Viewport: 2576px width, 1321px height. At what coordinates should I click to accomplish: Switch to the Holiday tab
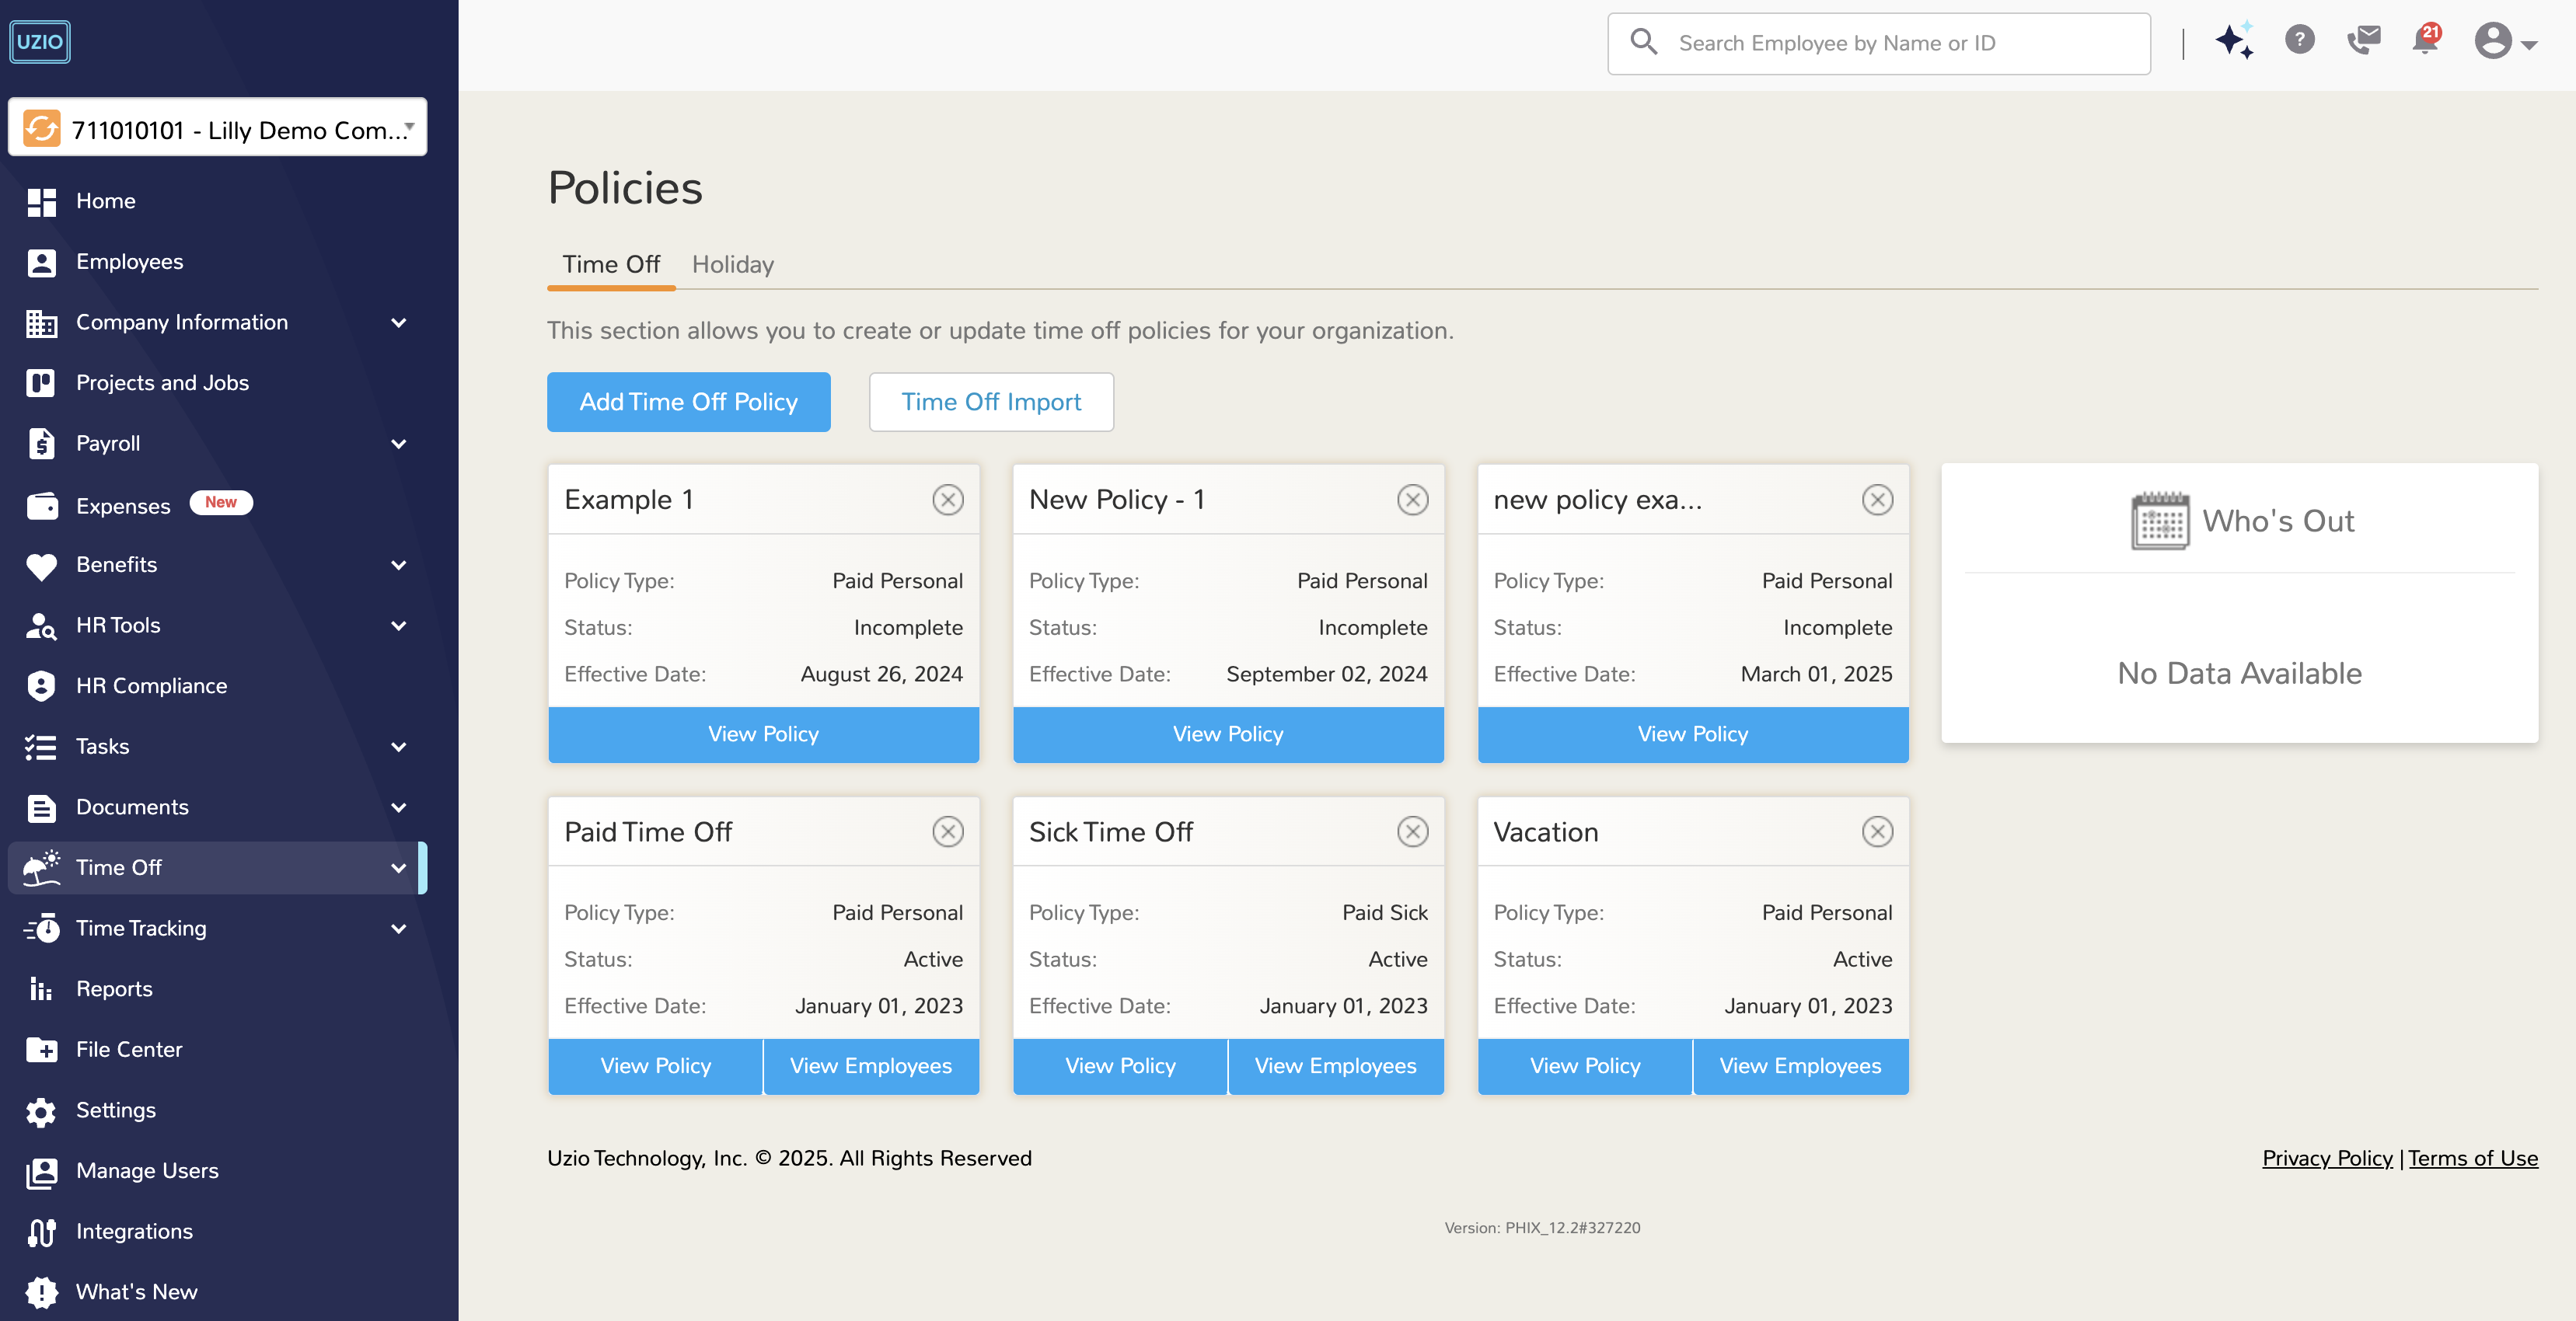pos(732,264)
